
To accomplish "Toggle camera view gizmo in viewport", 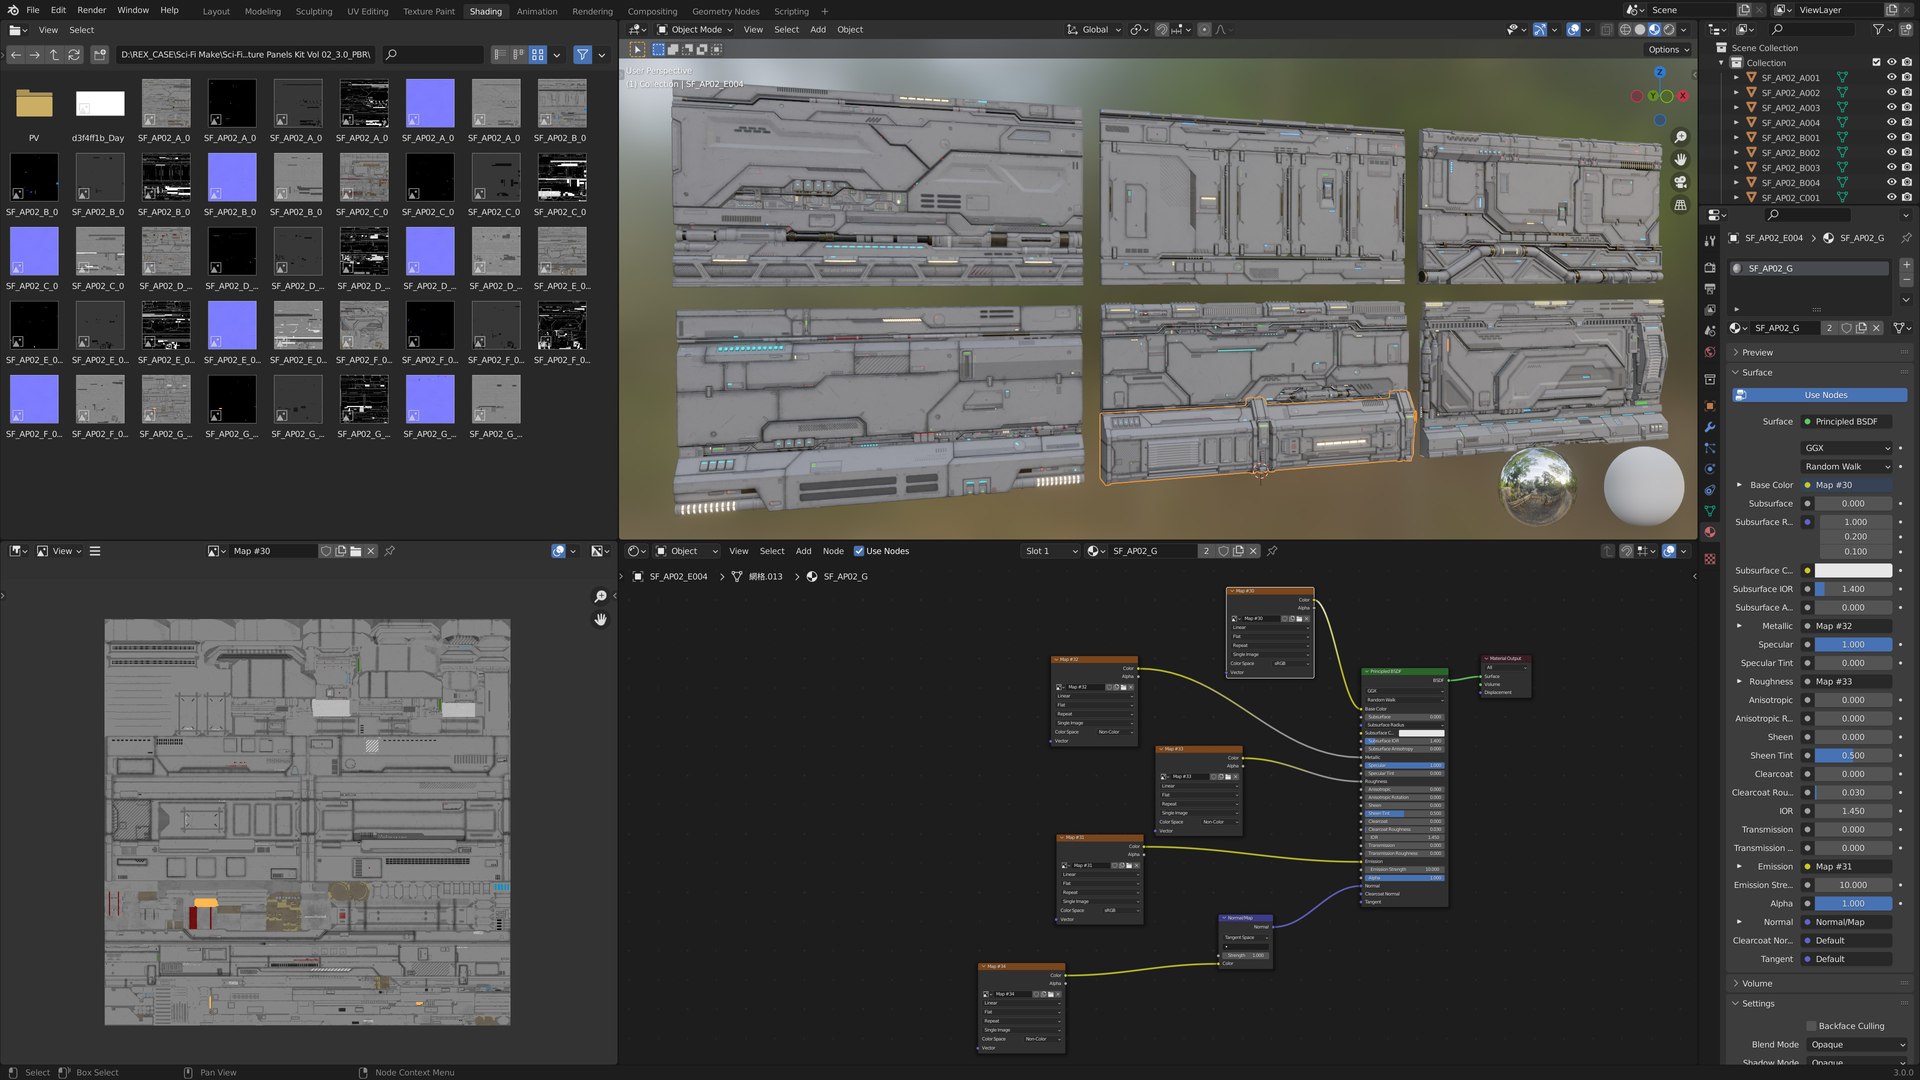I will click(x=1681, y=182).
